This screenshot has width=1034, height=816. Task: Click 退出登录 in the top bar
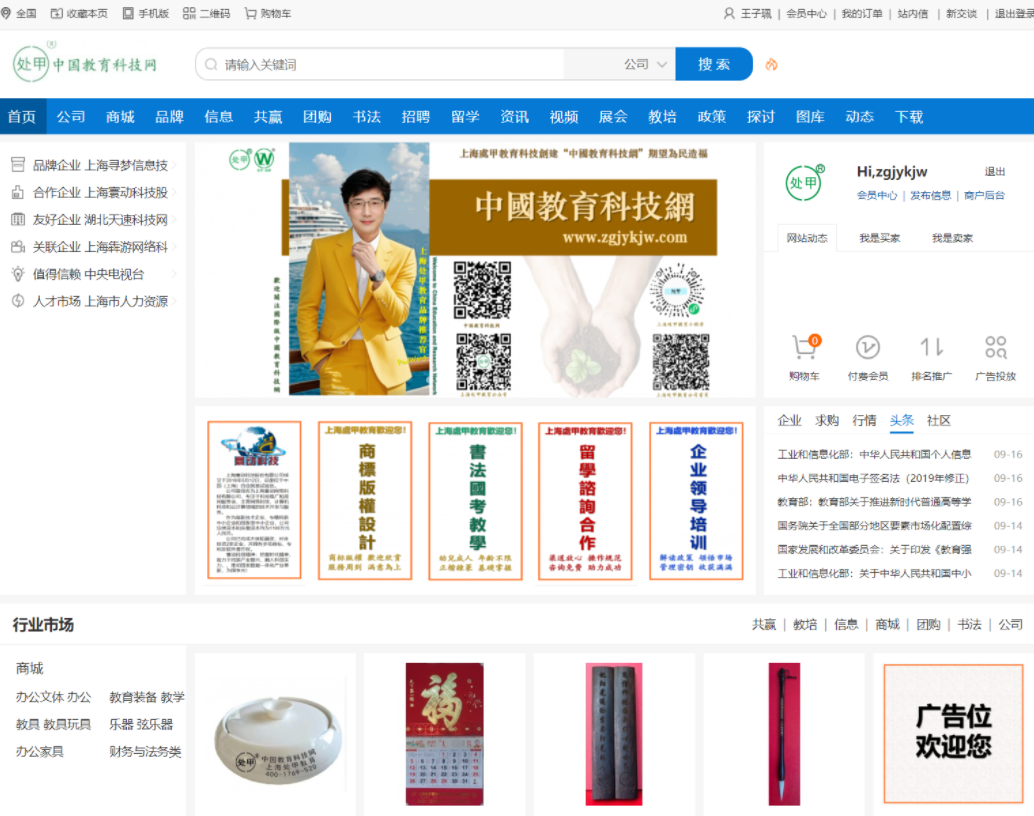tap(1014, 13)
